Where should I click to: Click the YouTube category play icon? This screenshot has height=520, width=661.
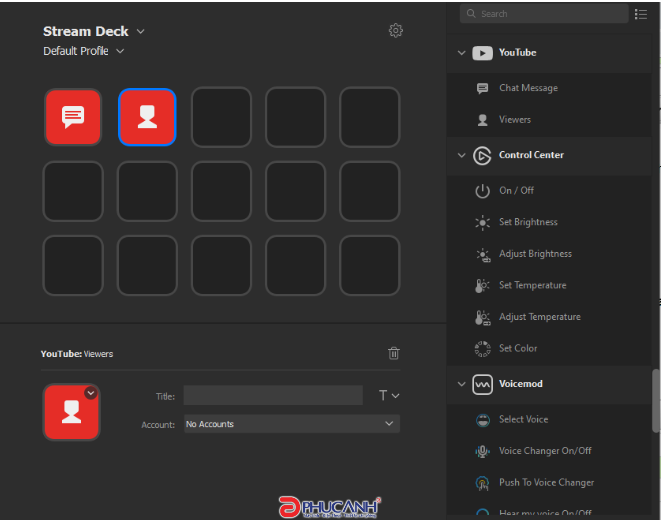482,53
